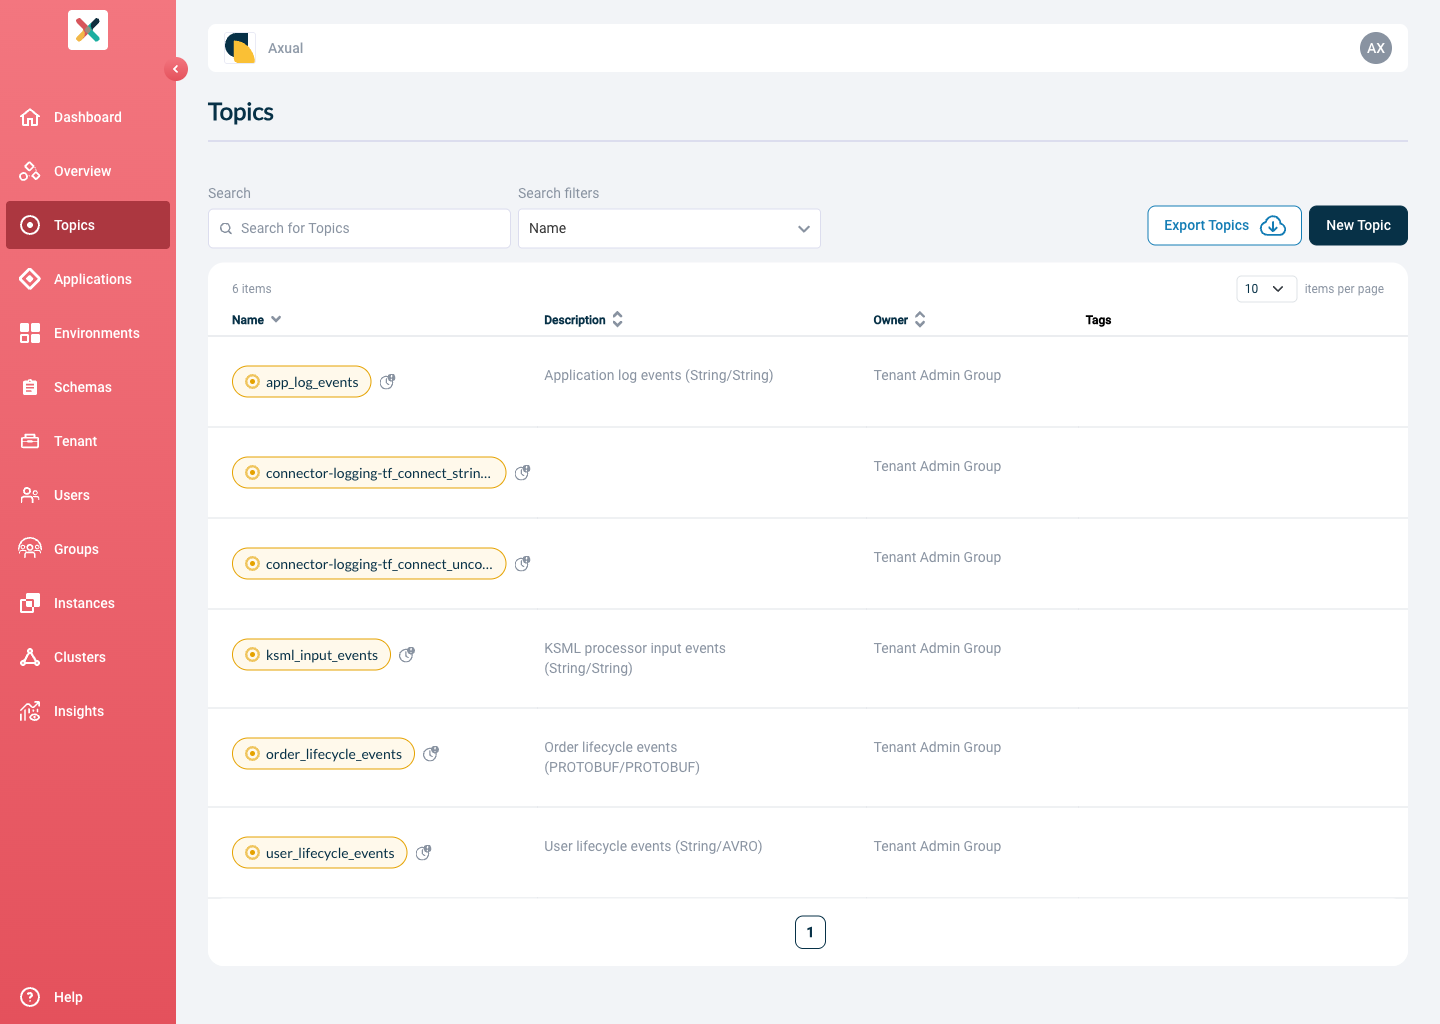Open the icon next to ksml_input_events

407,654
